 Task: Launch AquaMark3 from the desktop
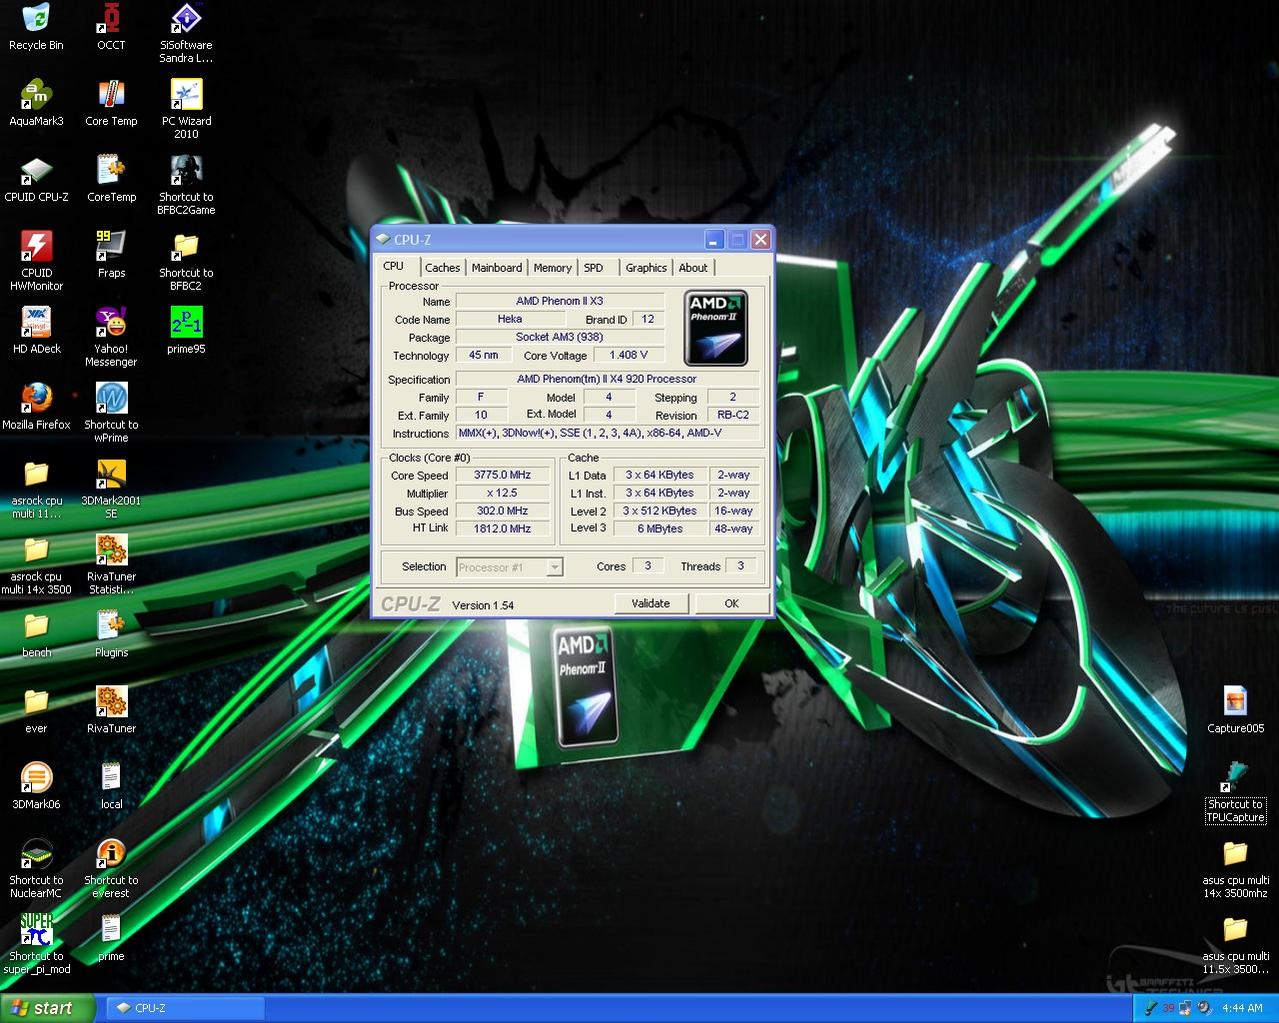click(36, 103)
